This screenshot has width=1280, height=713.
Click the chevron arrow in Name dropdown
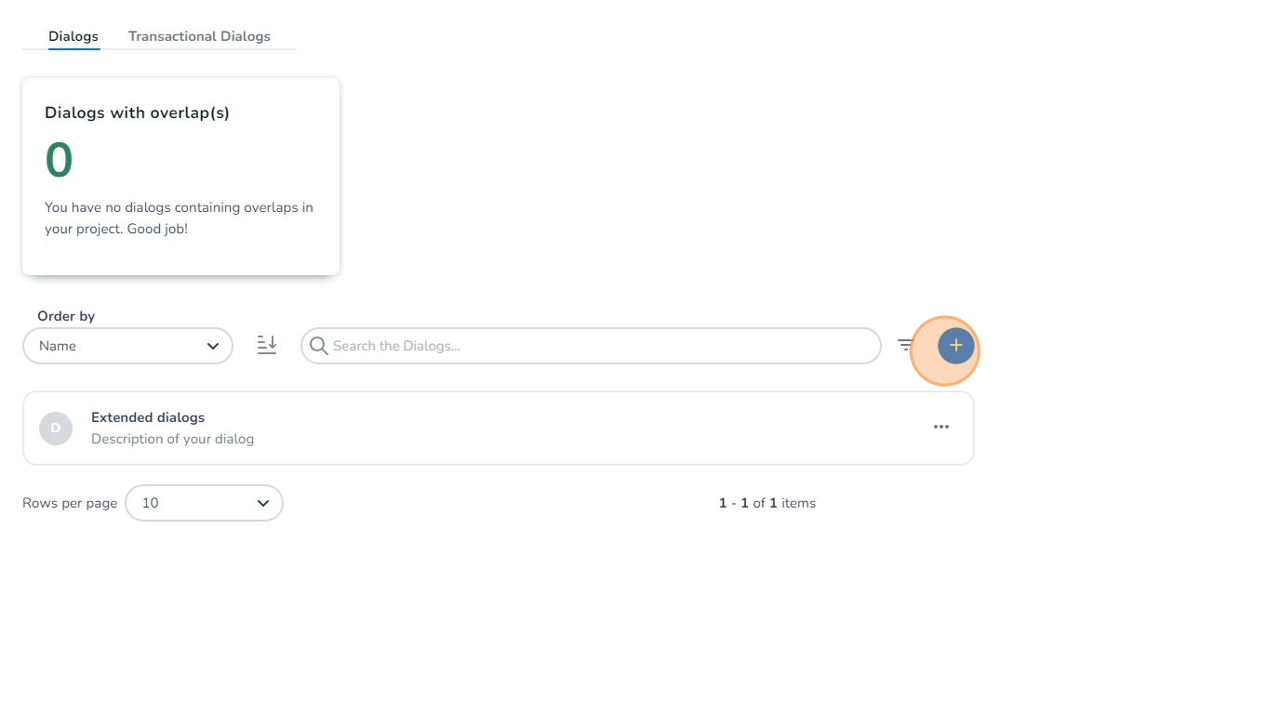[x=213, y=346]
